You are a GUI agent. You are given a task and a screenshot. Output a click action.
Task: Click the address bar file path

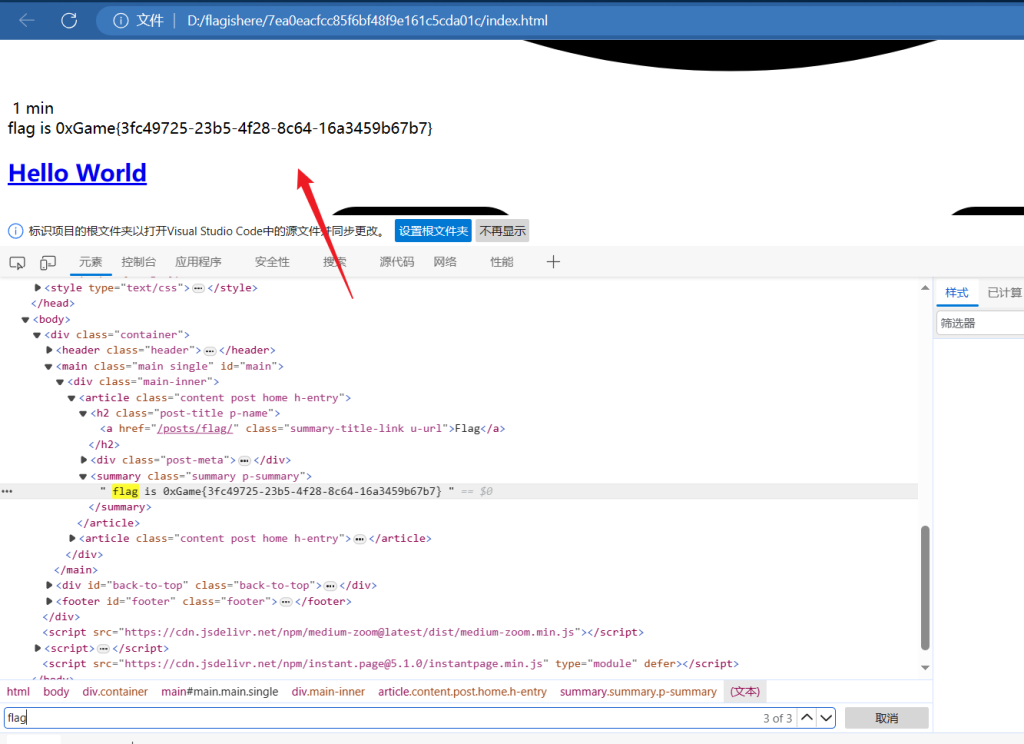click(x=367, y=21)
